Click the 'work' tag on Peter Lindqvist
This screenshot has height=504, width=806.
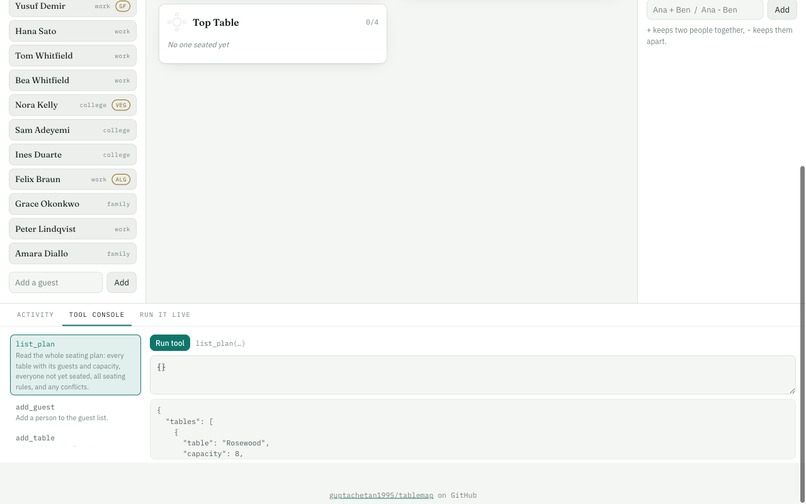click(122, 229)
